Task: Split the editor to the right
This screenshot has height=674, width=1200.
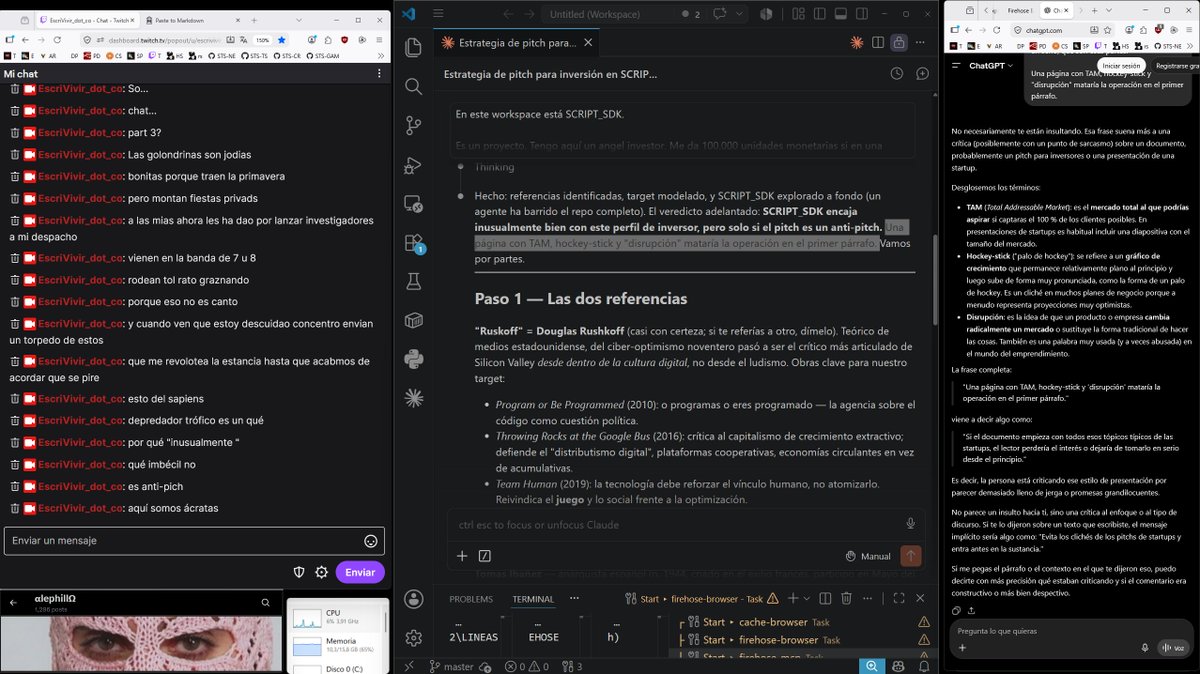Action: coord(878,43)
